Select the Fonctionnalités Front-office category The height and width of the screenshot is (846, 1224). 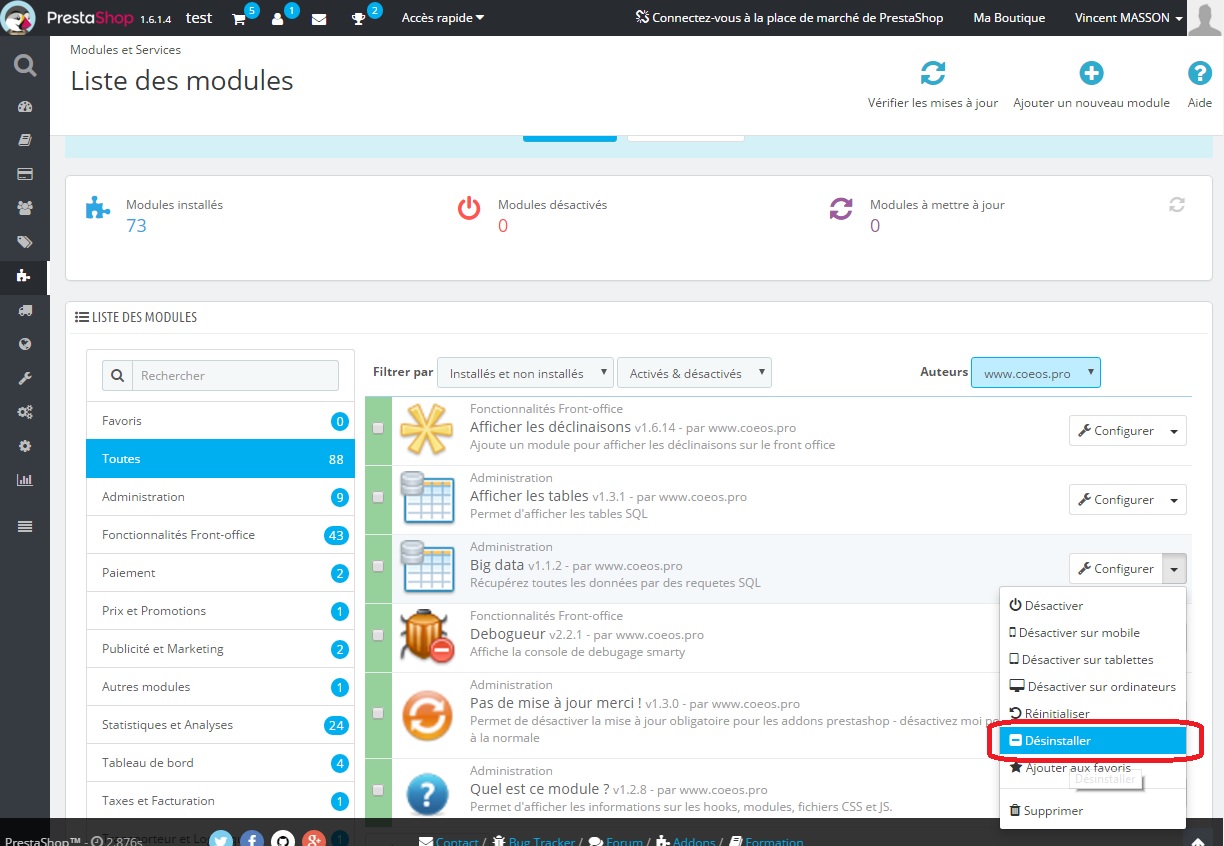[220, 535]
